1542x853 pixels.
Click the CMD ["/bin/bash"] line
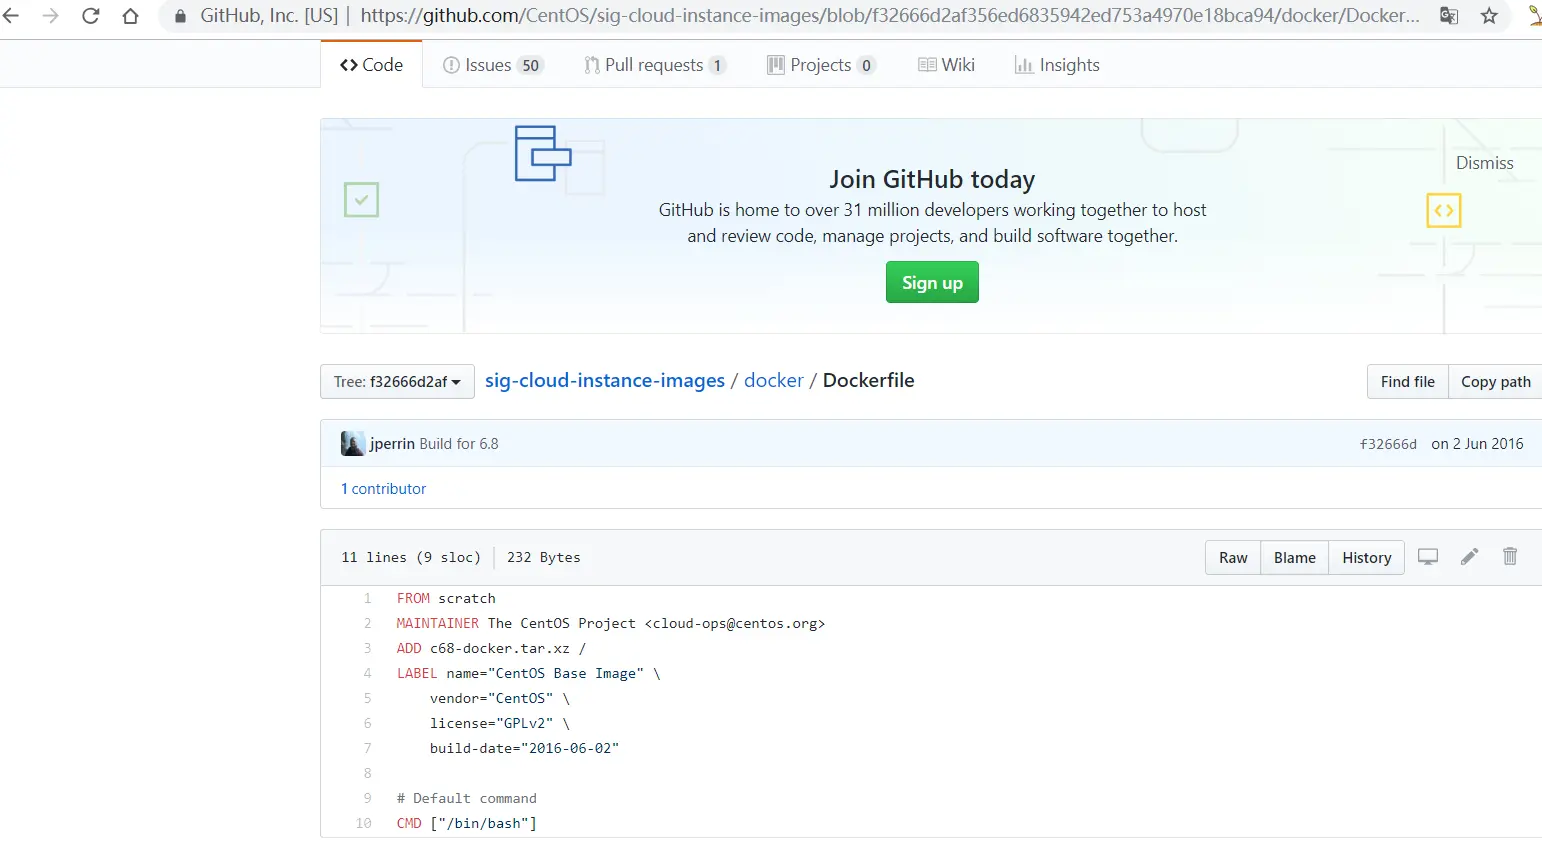[467, 823]
